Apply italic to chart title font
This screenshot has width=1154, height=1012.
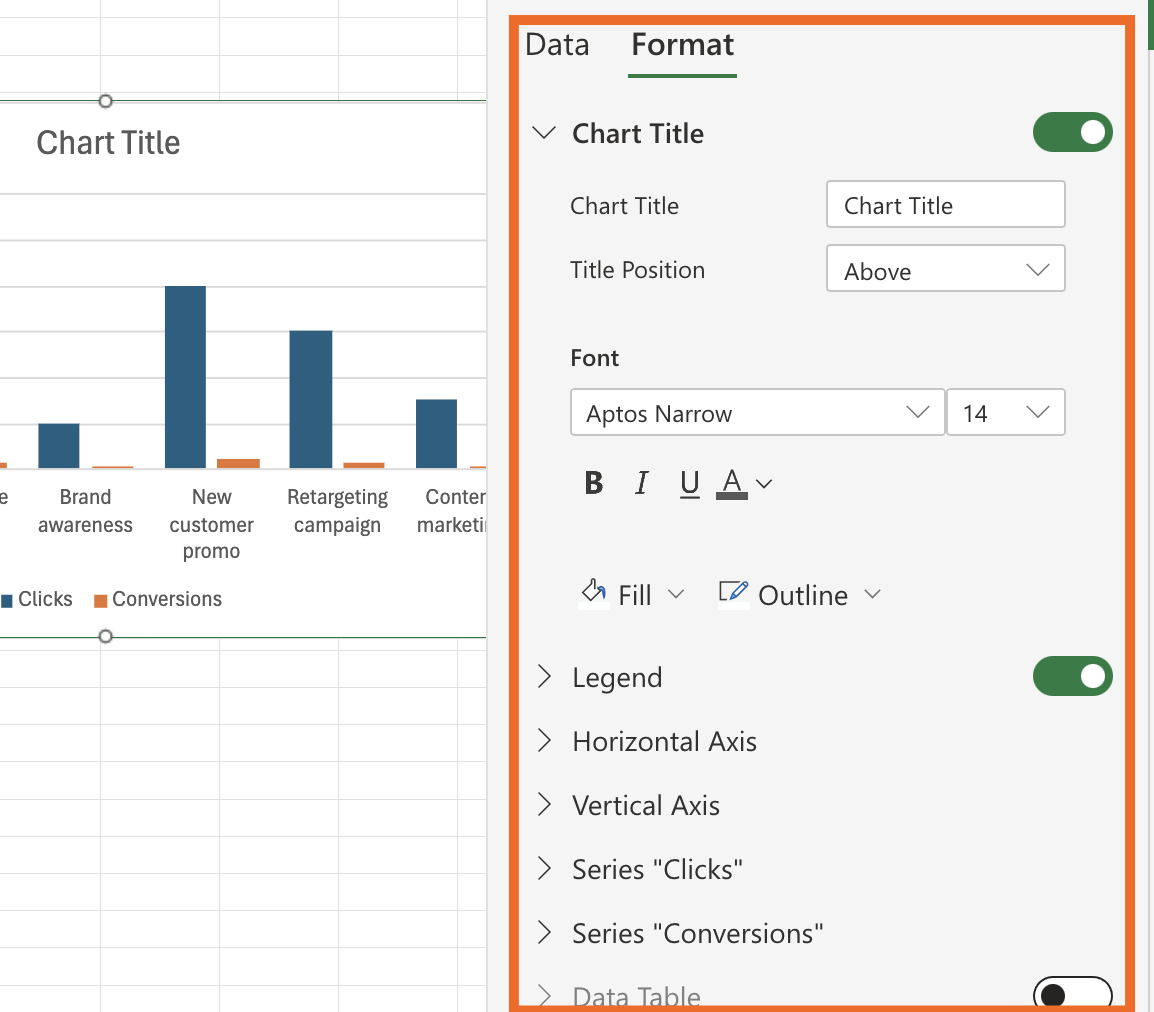click(x=641, y=484)
